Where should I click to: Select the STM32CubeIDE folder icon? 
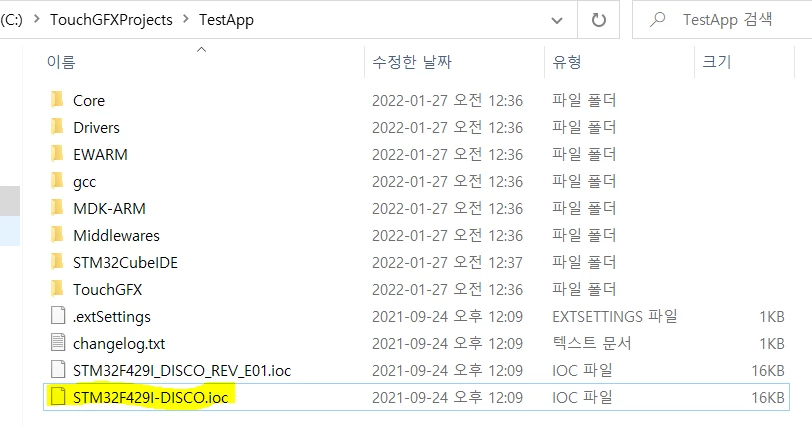point(57,261)
